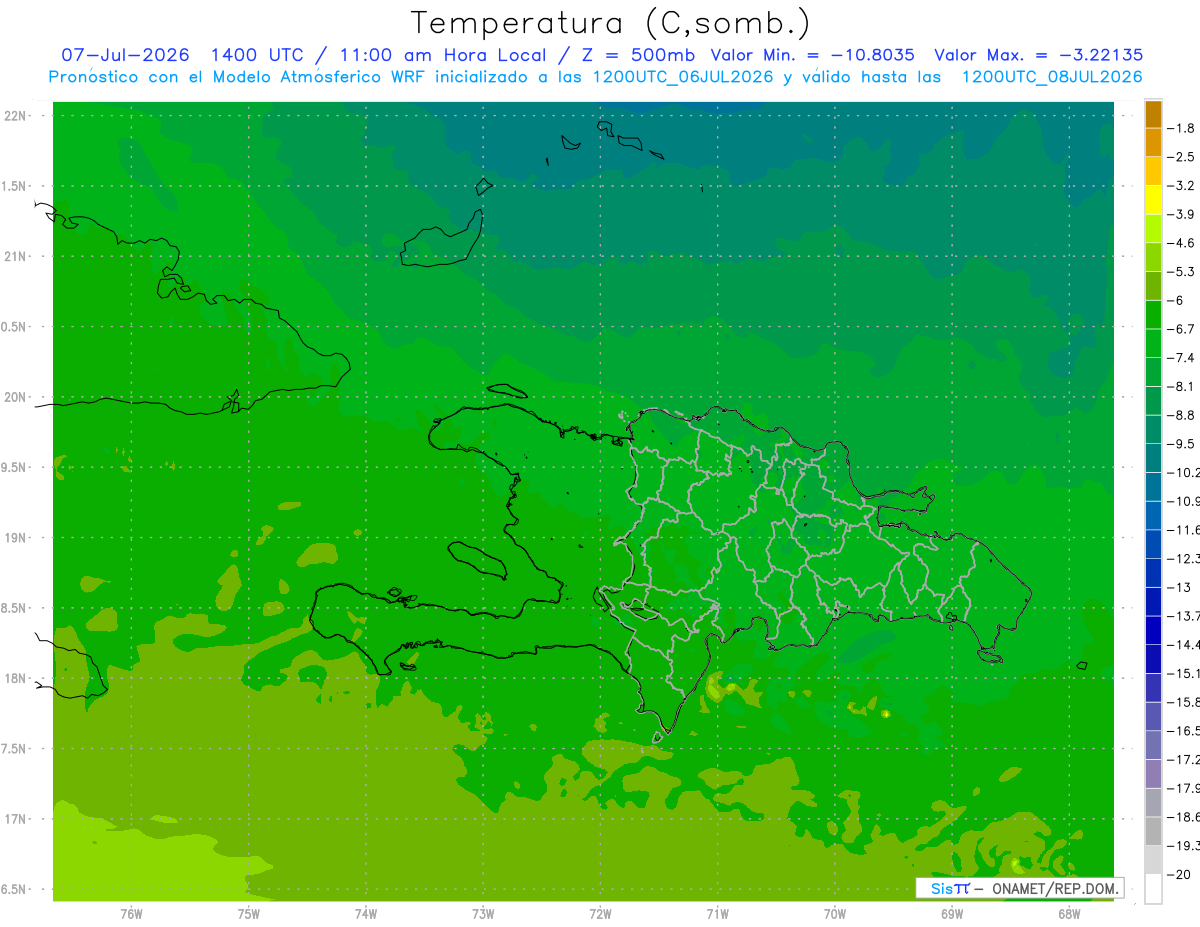Click the "21N" latitude axis label
Image resolution: width=1200 pixels, height=927 pixels.
coord(16,257)
